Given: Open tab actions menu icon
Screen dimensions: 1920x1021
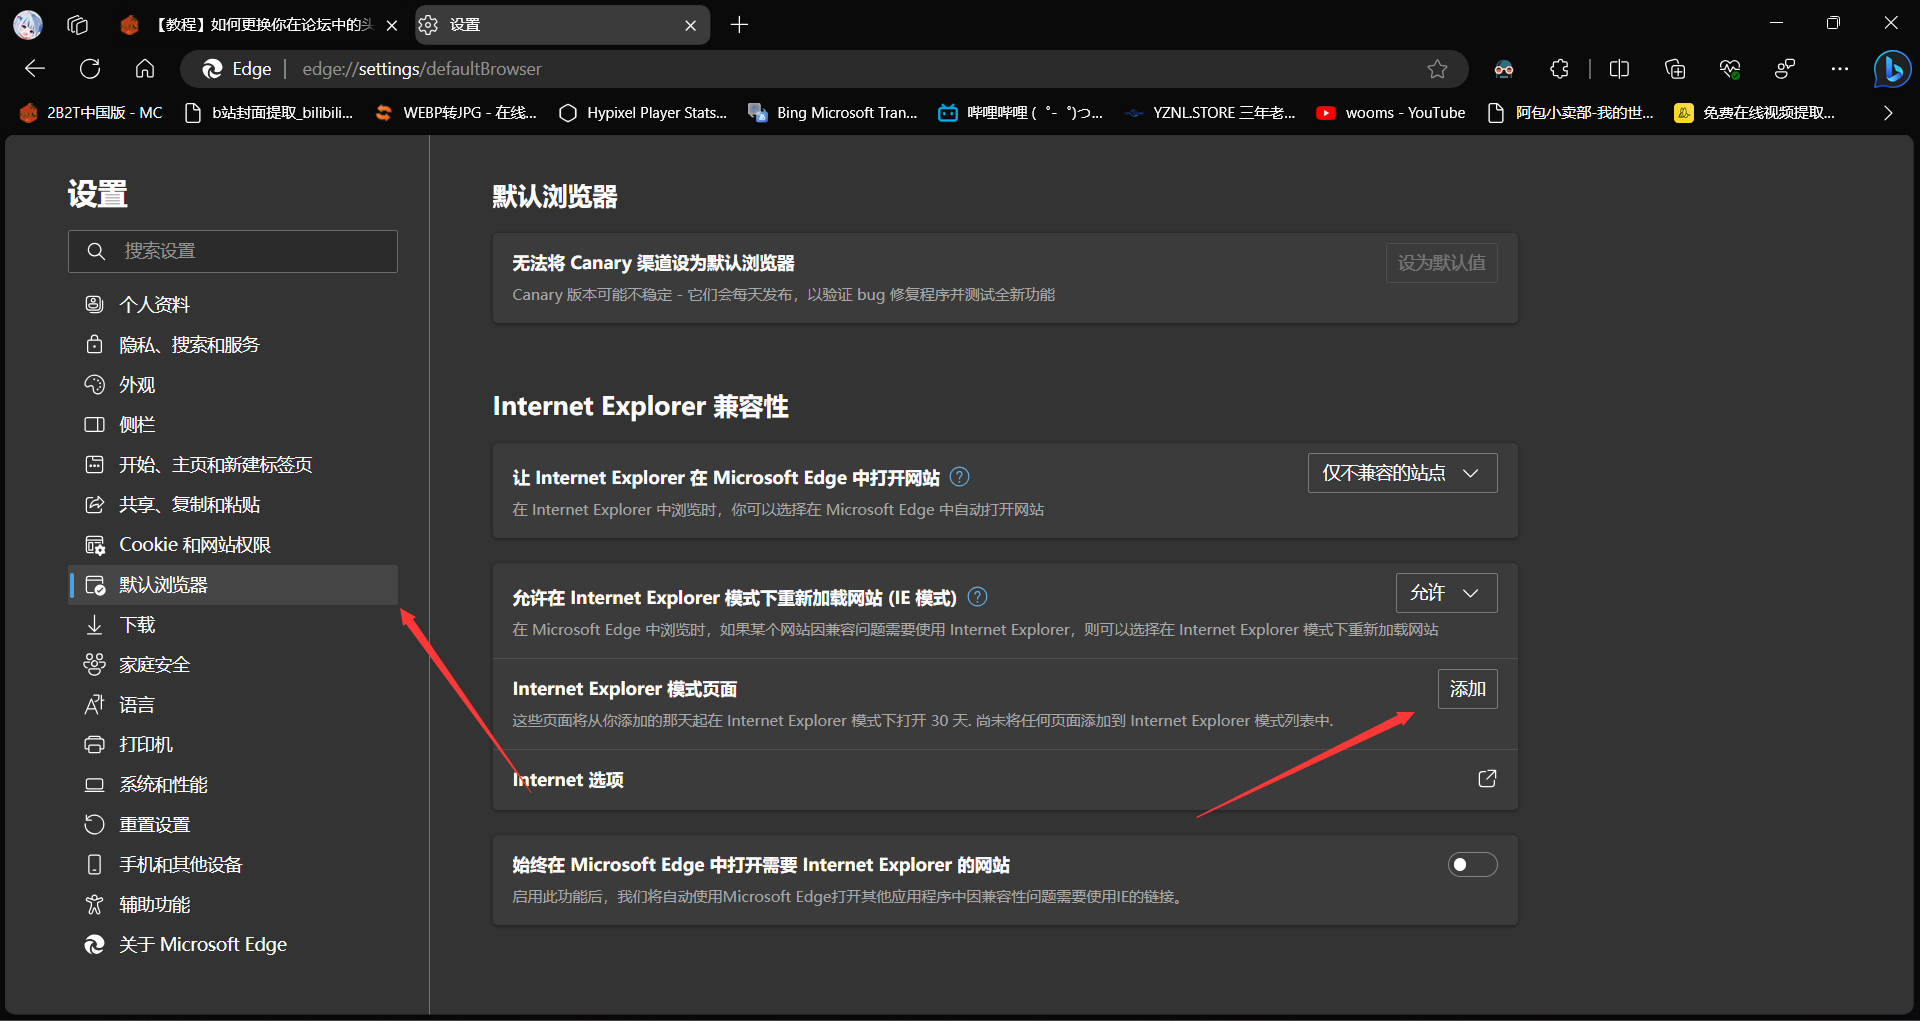Looking at the screenshot, I should tap(78, 25).
